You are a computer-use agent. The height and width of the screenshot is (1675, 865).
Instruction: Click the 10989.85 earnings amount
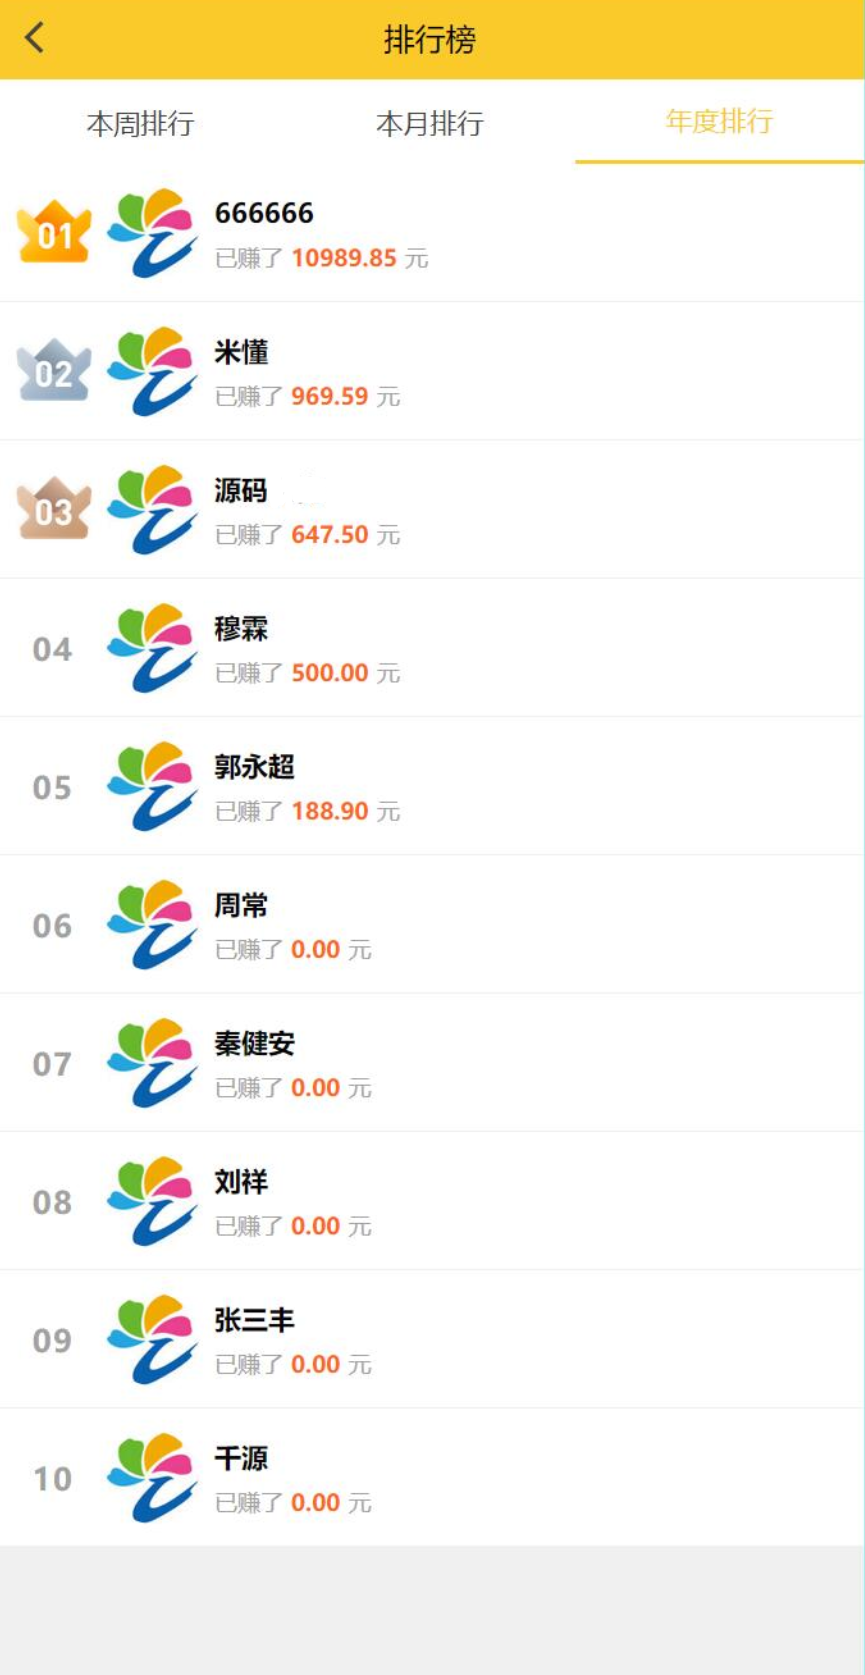pyautogui.click(x=344, y=258)
